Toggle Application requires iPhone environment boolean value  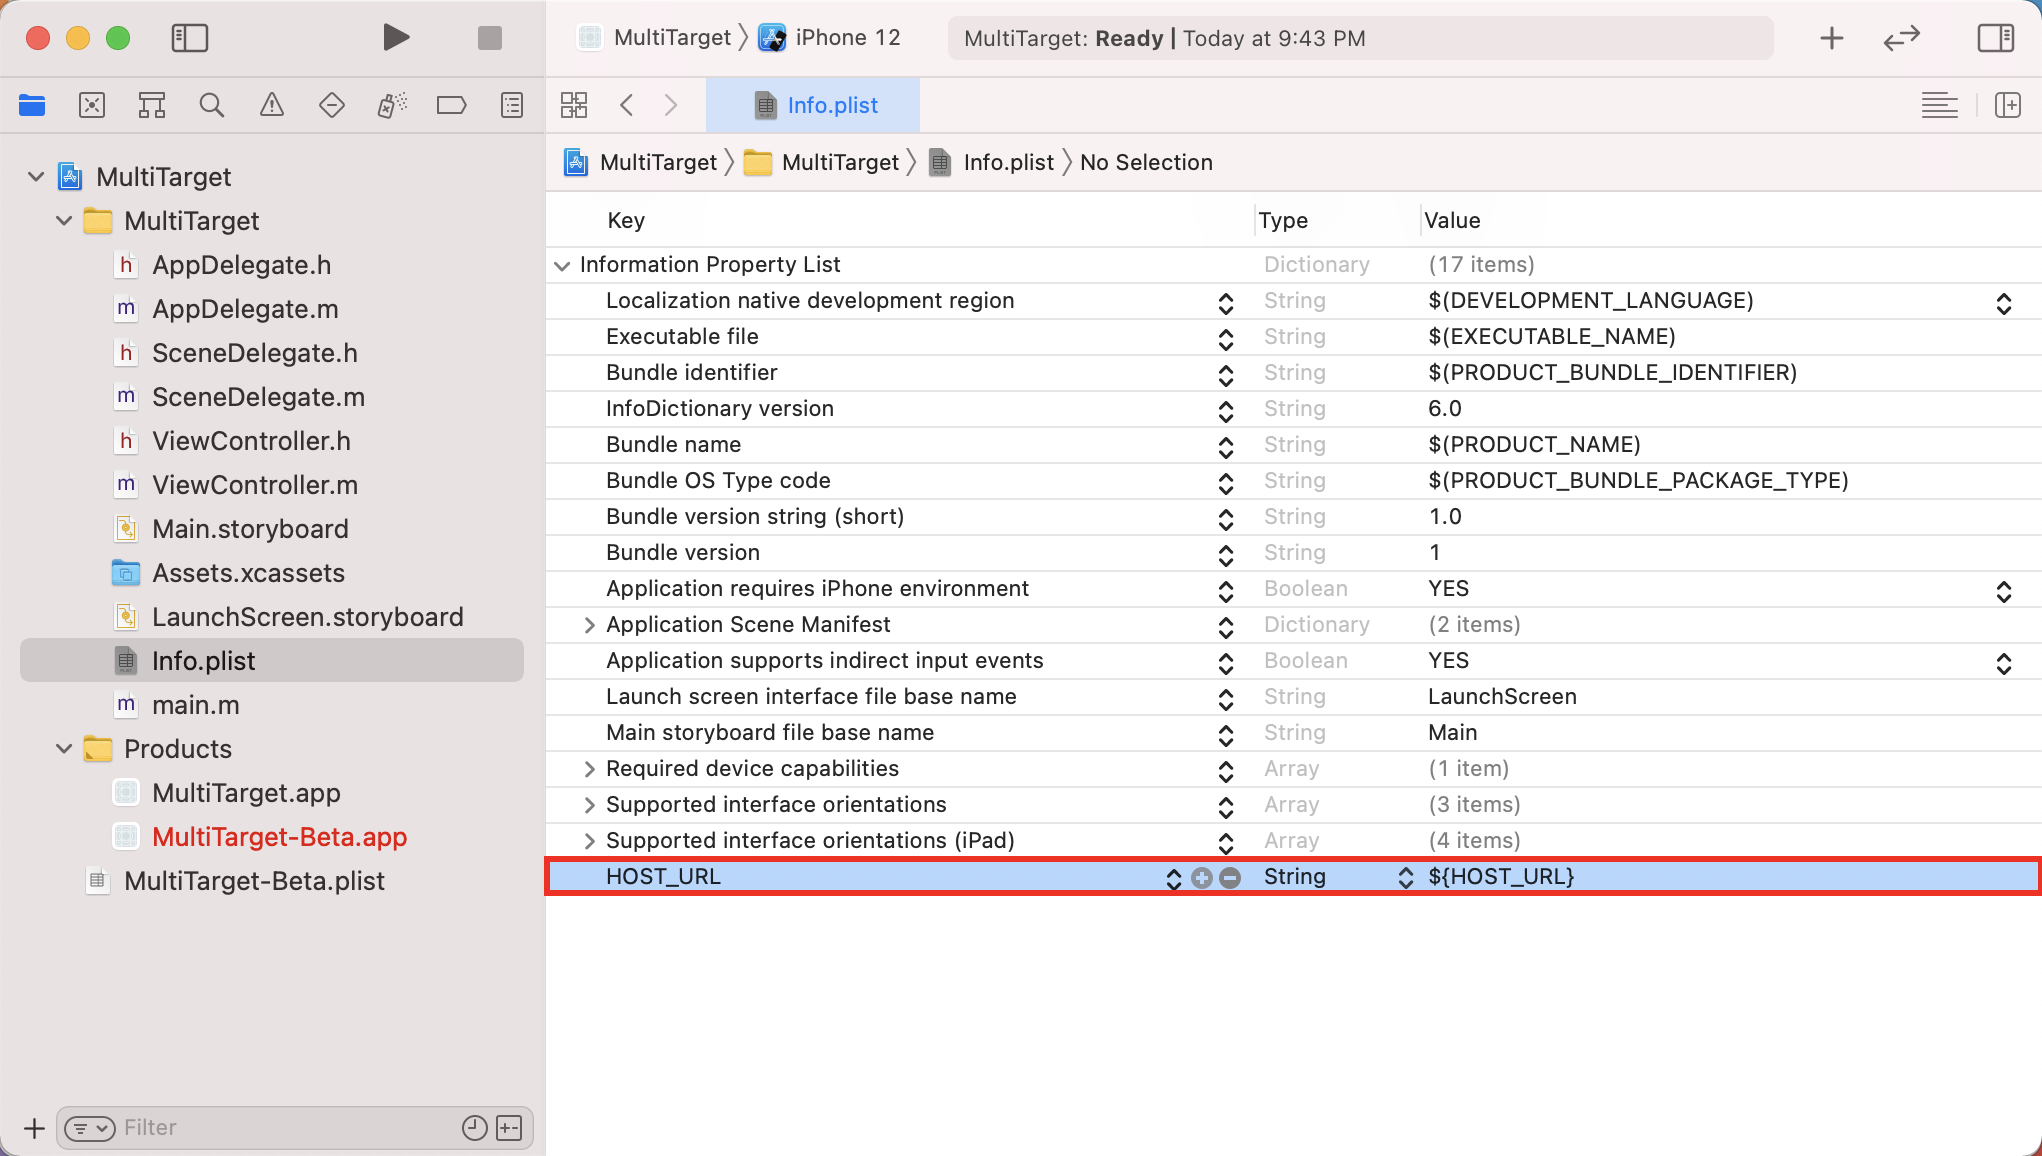tap(2003, 590)
